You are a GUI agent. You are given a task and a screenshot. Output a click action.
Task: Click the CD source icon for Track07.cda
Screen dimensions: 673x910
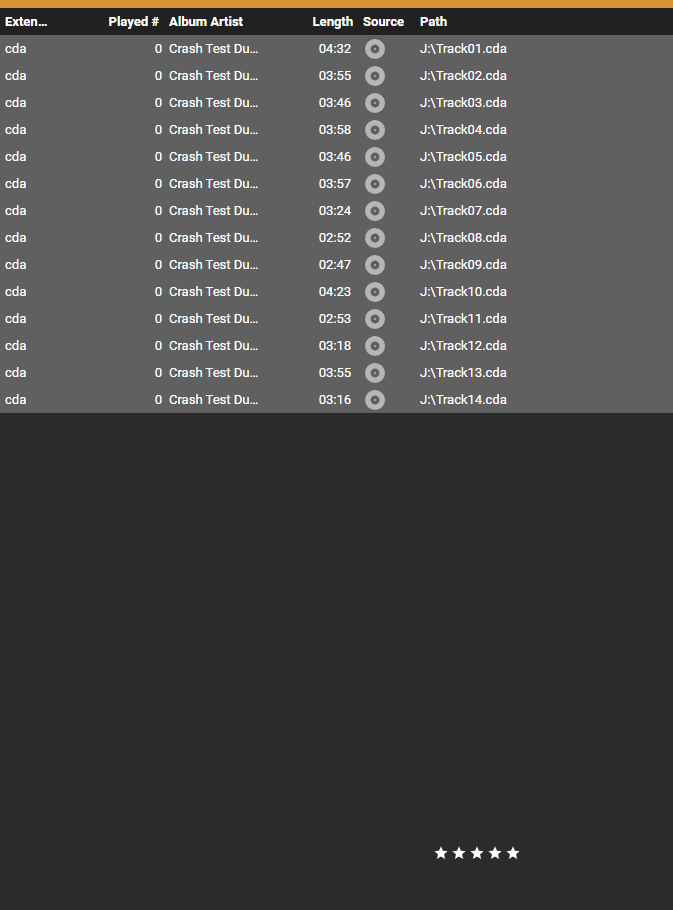[x=375, y=211]
